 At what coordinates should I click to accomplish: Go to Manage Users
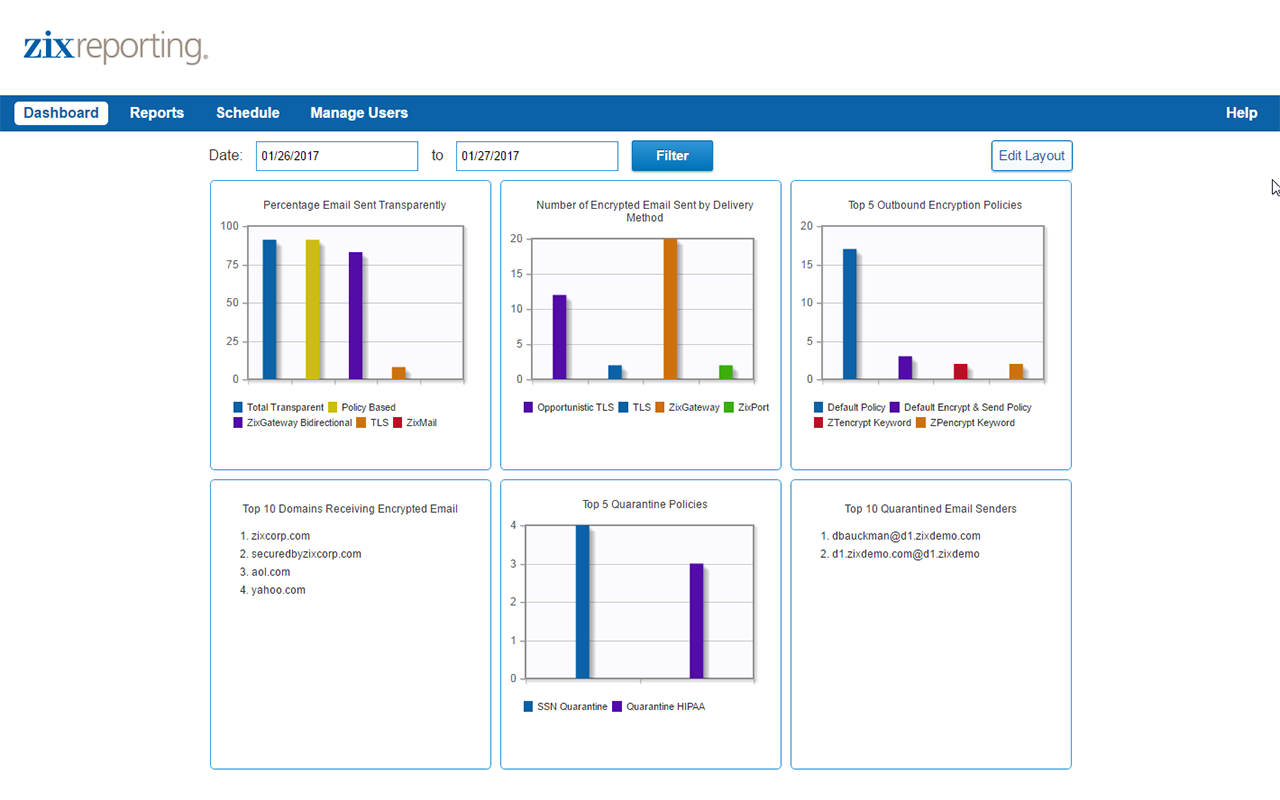point(359,113)
